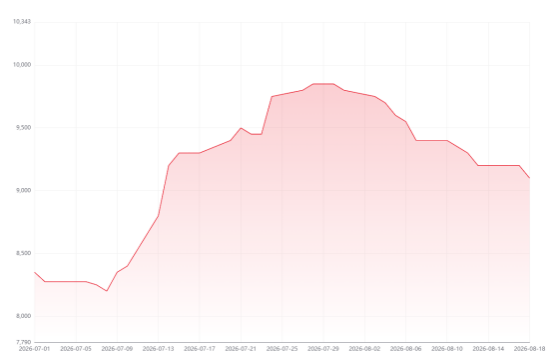Select the 2026-07-25 x-axis label

(282, 349)
